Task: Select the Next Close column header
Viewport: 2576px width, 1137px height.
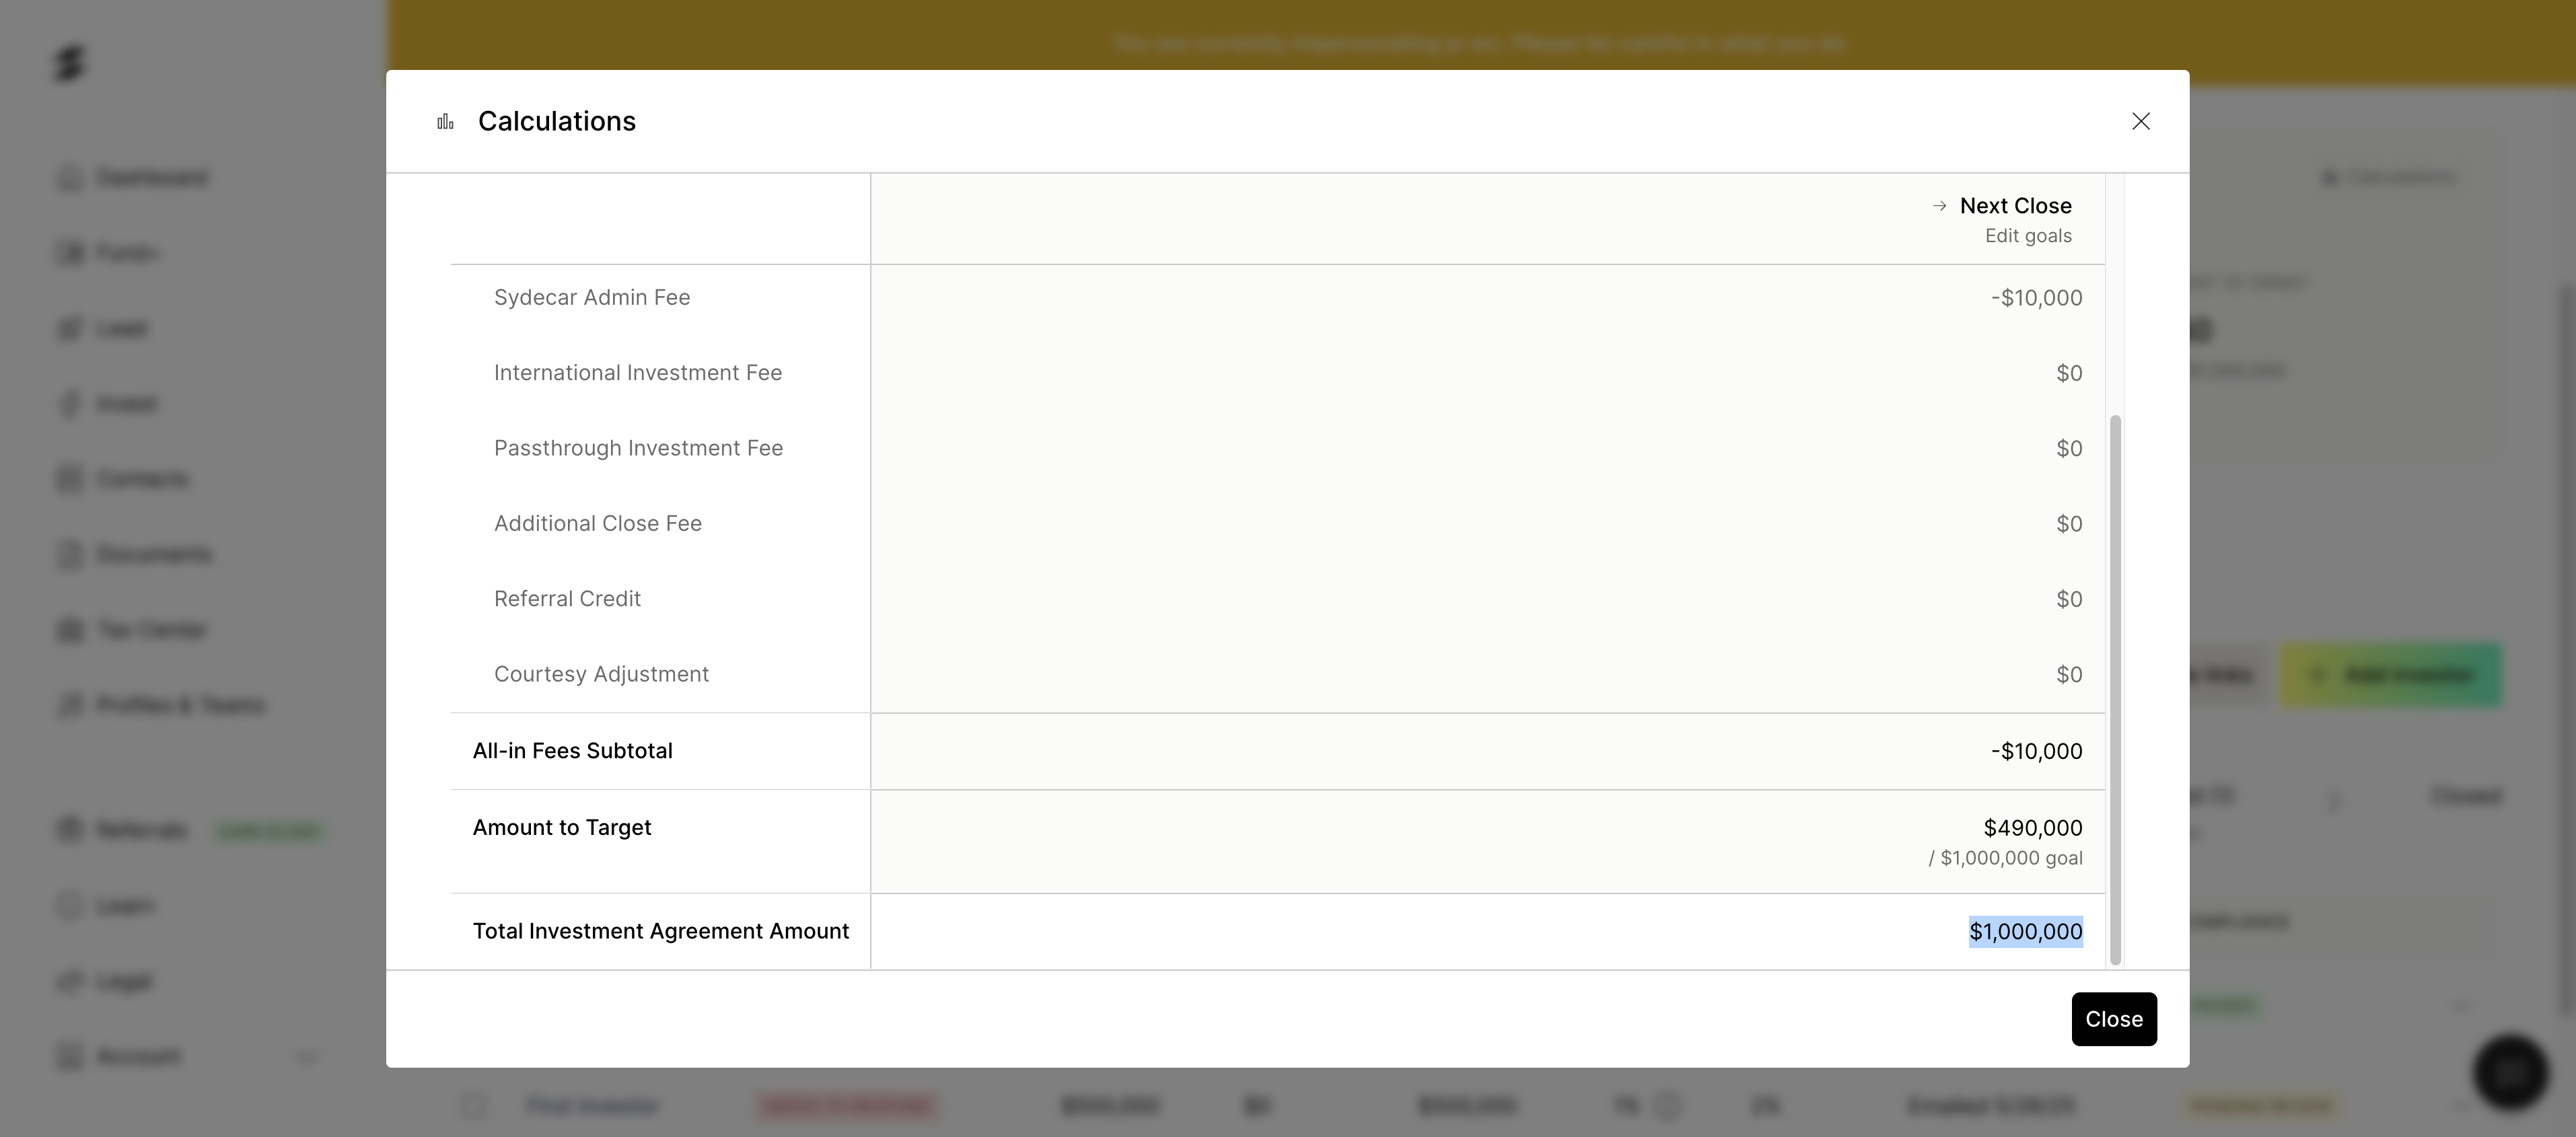Action: coord(2015,206)
